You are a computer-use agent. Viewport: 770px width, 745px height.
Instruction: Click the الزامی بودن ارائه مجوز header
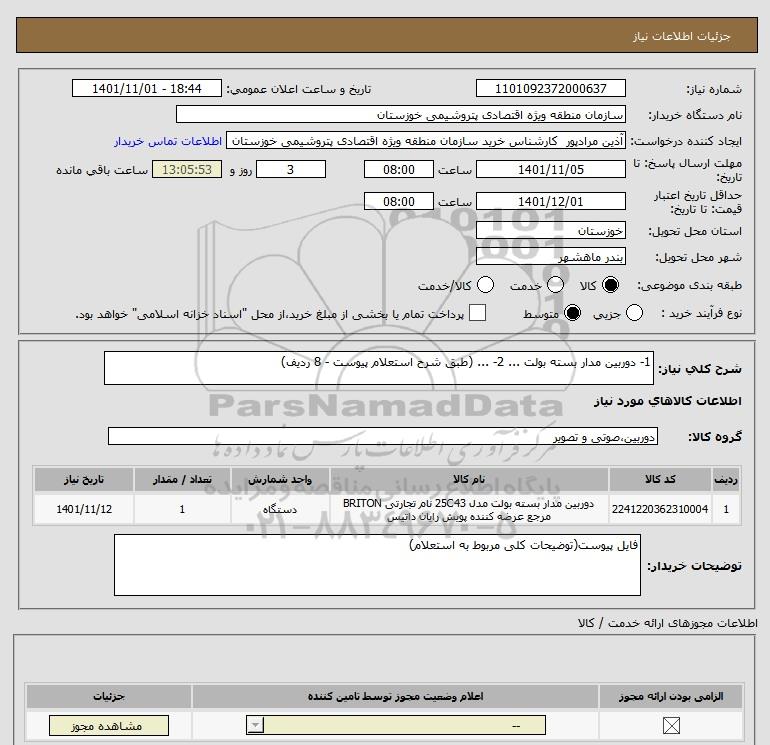[x=671, y=696]
